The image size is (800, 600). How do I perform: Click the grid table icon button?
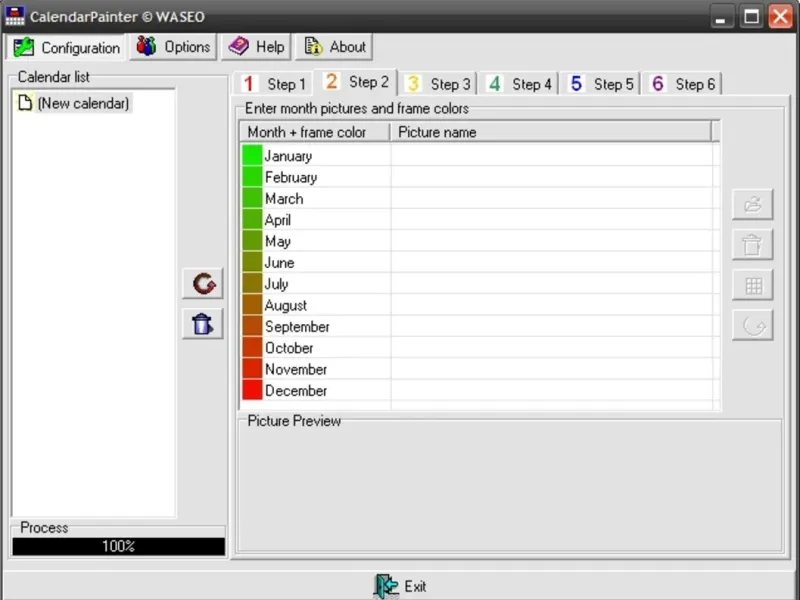click(753, 285)
